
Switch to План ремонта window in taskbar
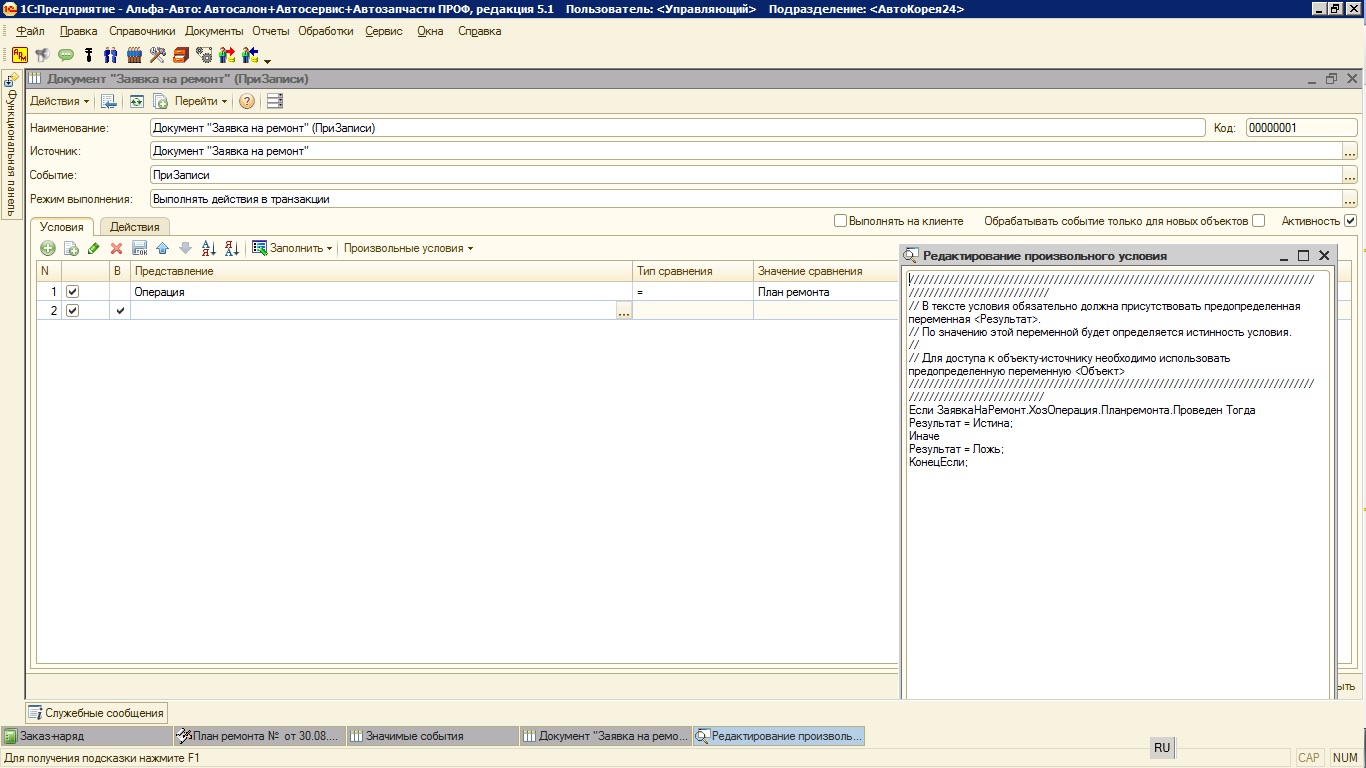click(x=260, y=736)
